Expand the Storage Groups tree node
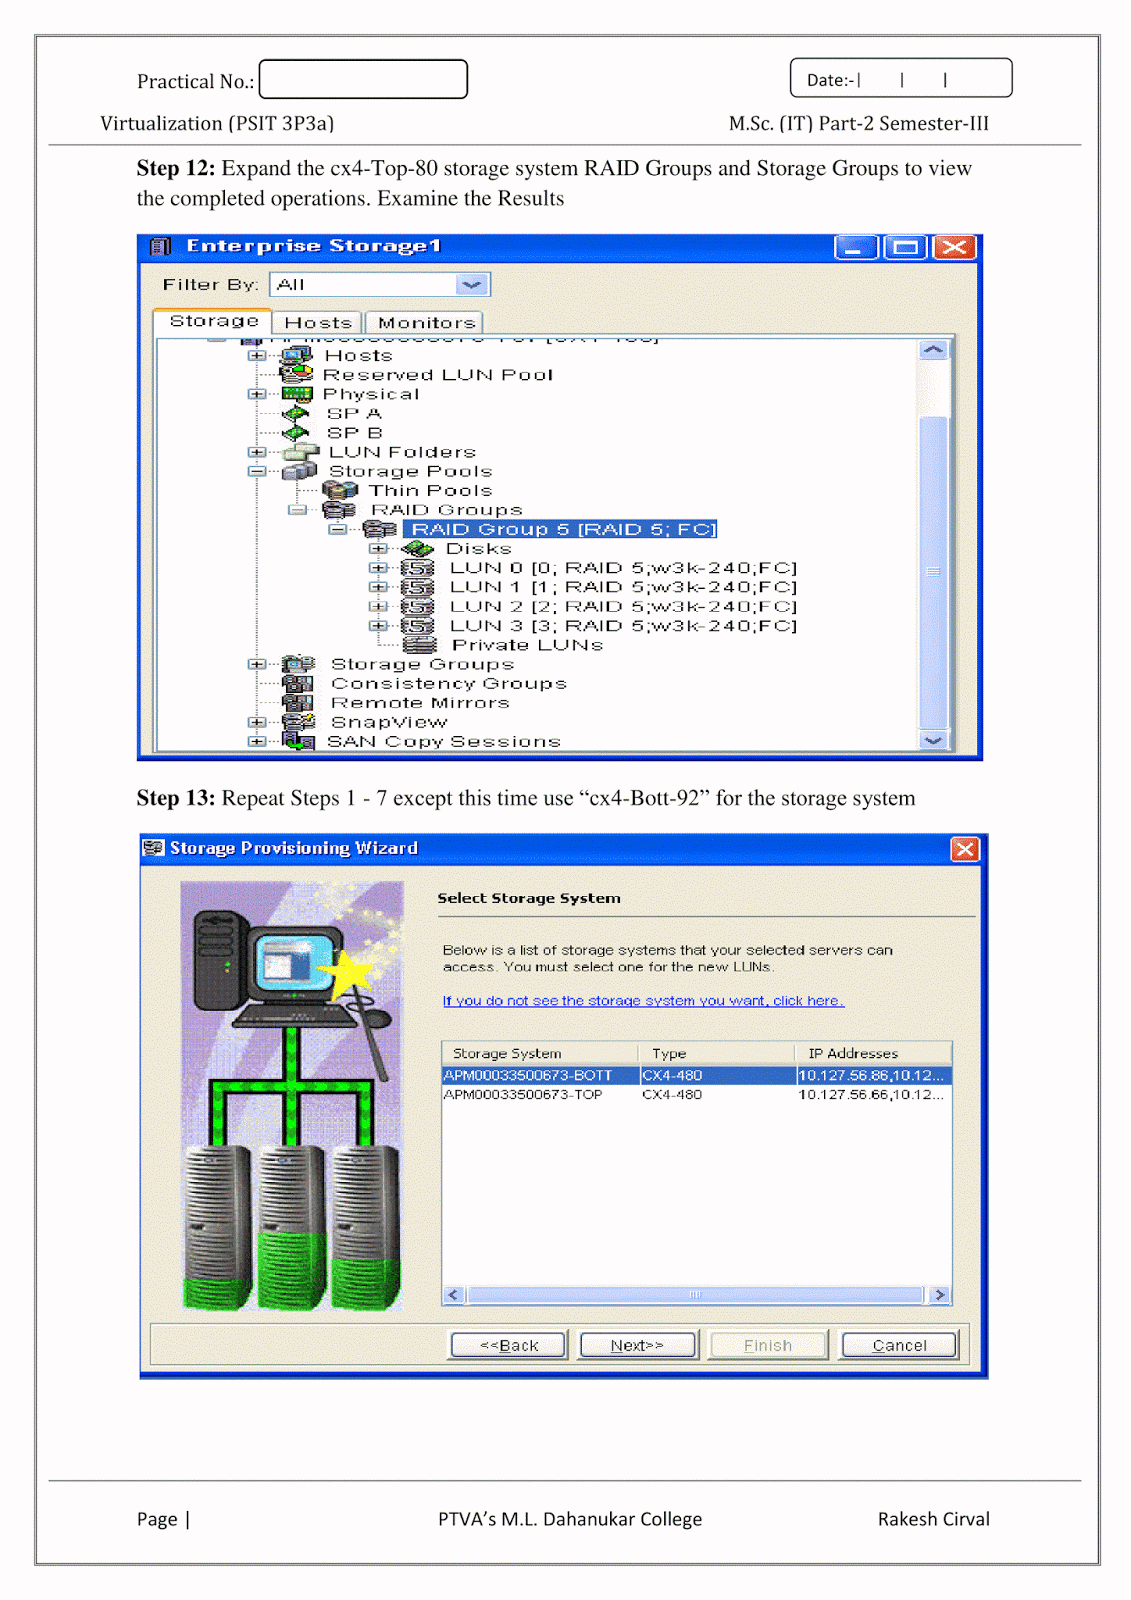Screen dimensions: 1131x1600 257,664
